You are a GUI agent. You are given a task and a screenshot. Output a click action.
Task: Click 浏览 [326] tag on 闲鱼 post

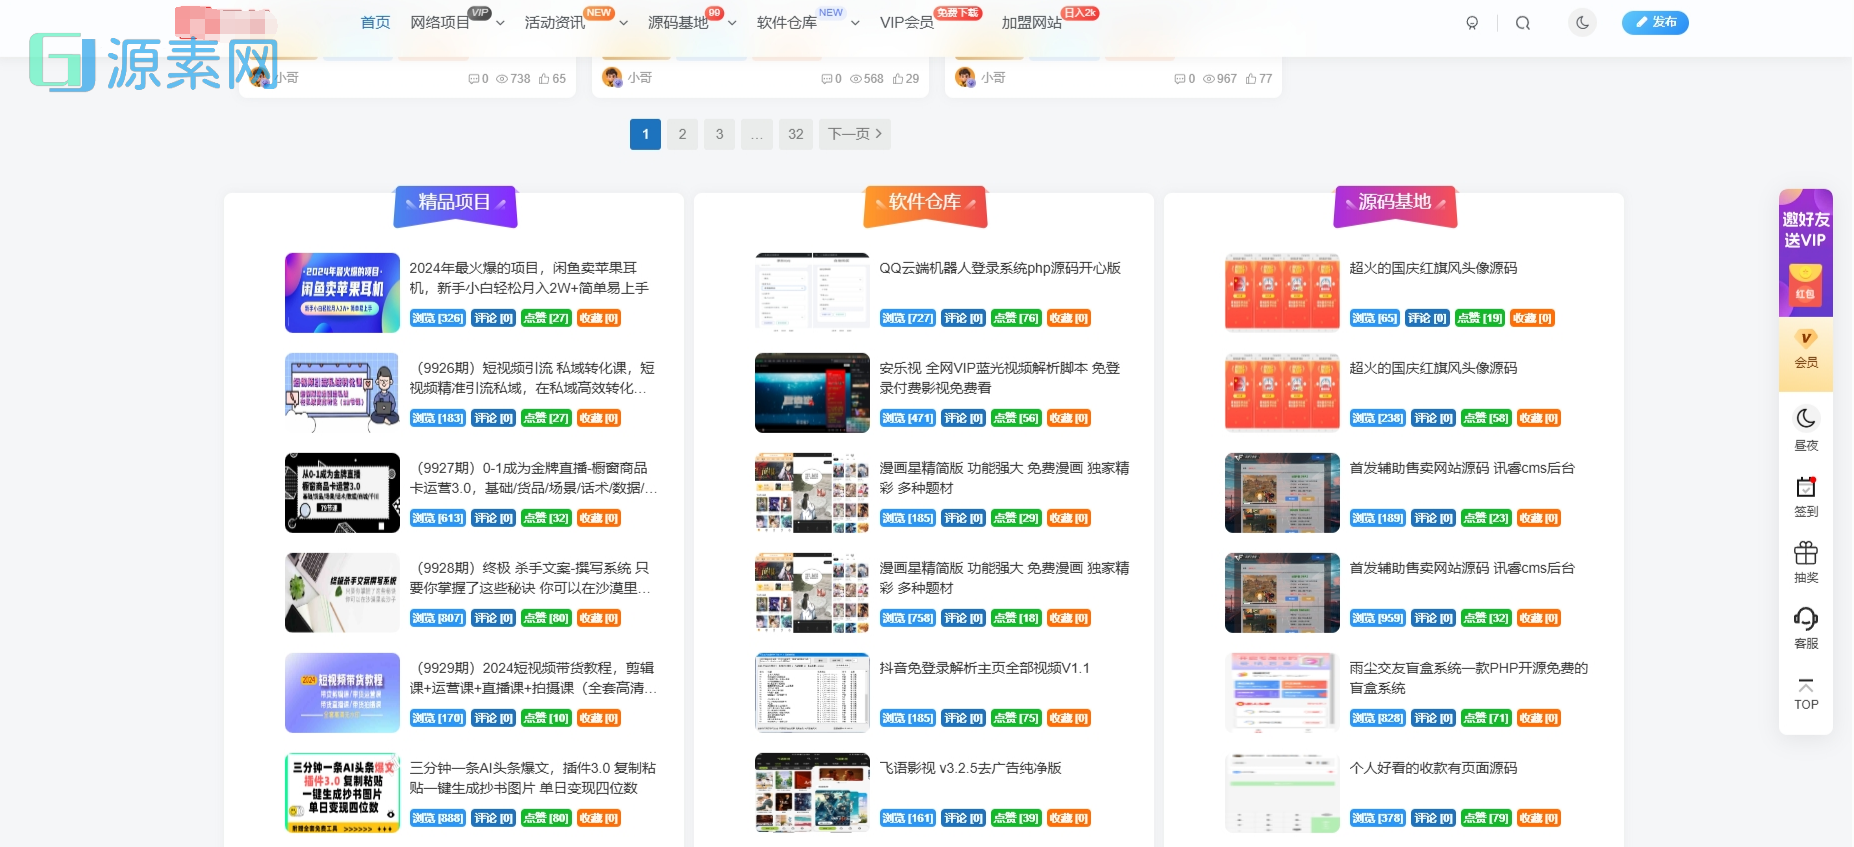pyautogui.click(x=438, y=318)
